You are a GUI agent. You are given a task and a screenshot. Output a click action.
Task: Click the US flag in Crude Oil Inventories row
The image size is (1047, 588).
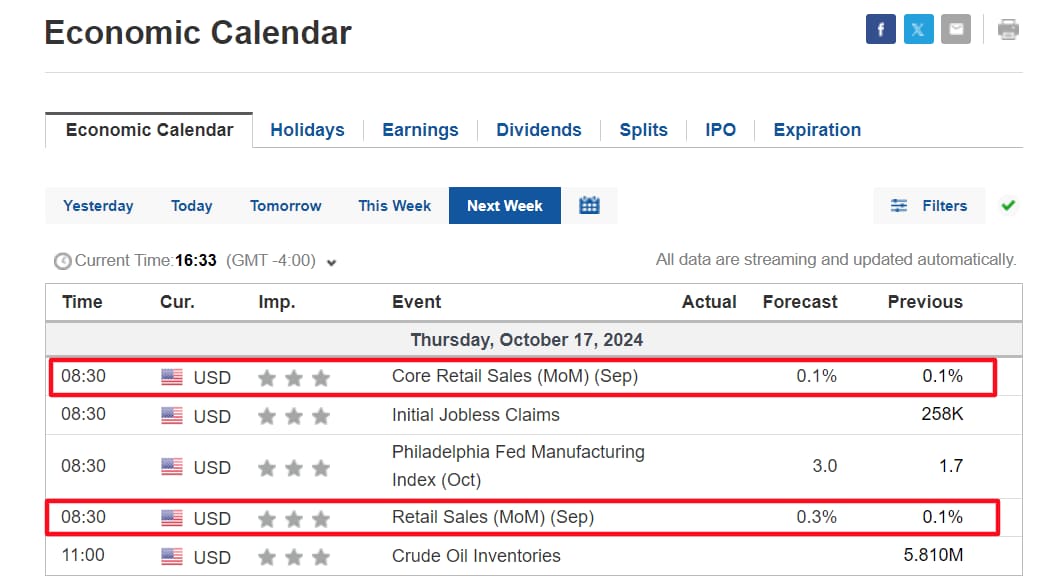172,556
